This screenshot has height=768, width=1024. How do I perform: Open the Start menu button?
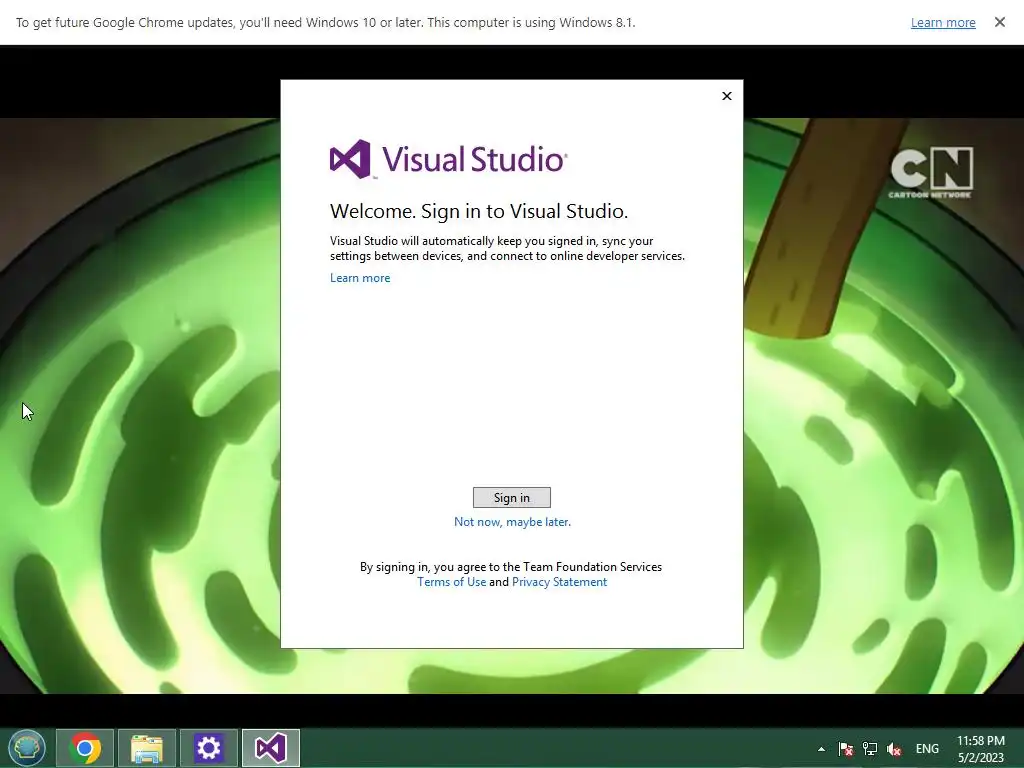pos(27,748)
